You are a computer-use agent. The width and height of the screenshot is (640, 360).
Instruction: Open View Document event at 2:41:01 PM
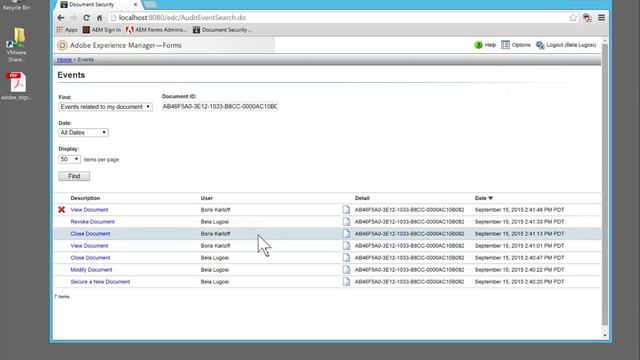point(89,246)
